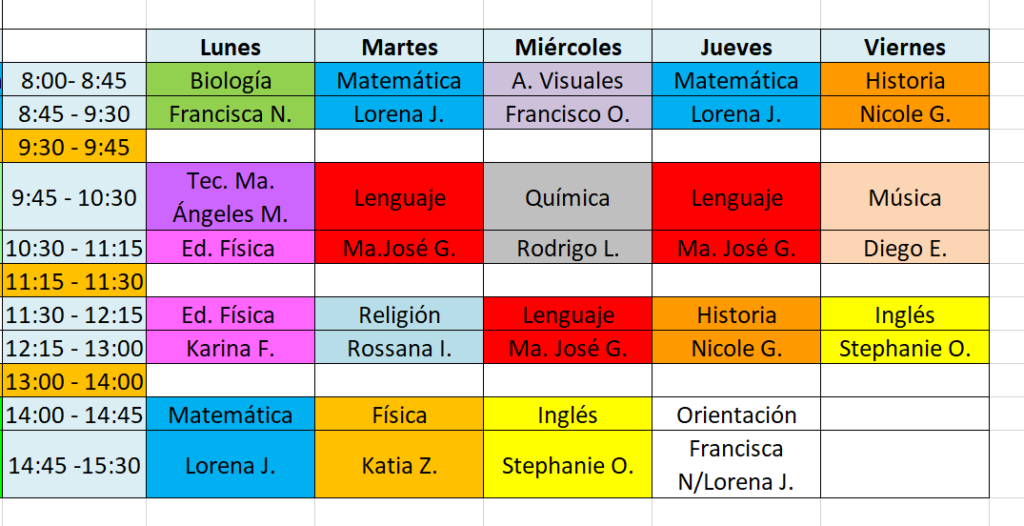Select the 13:00 - 14:00 time cell
The height and width of the screenshot is (526, 1024).
tap(75, 381)
